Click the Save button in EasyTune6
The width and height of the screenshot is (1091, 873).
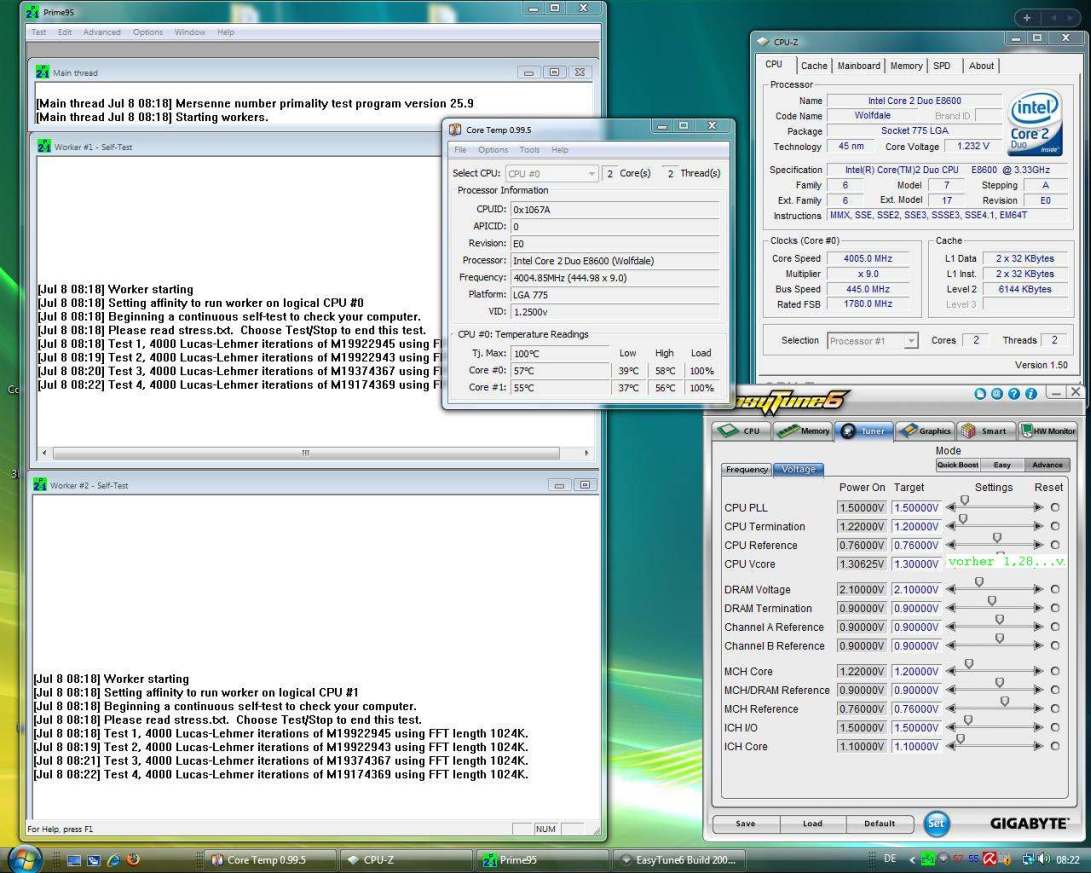[745, 824]
